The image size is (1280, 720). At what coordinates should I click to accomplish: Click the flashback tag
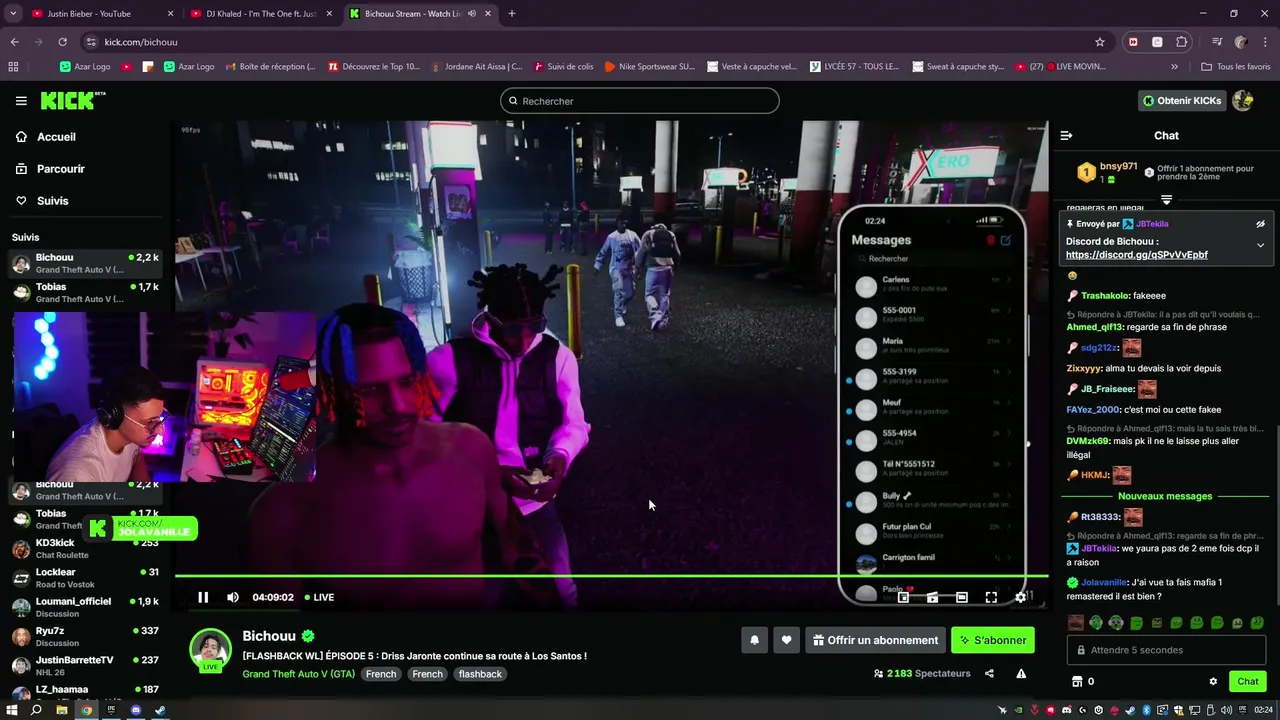pos(480,674)
